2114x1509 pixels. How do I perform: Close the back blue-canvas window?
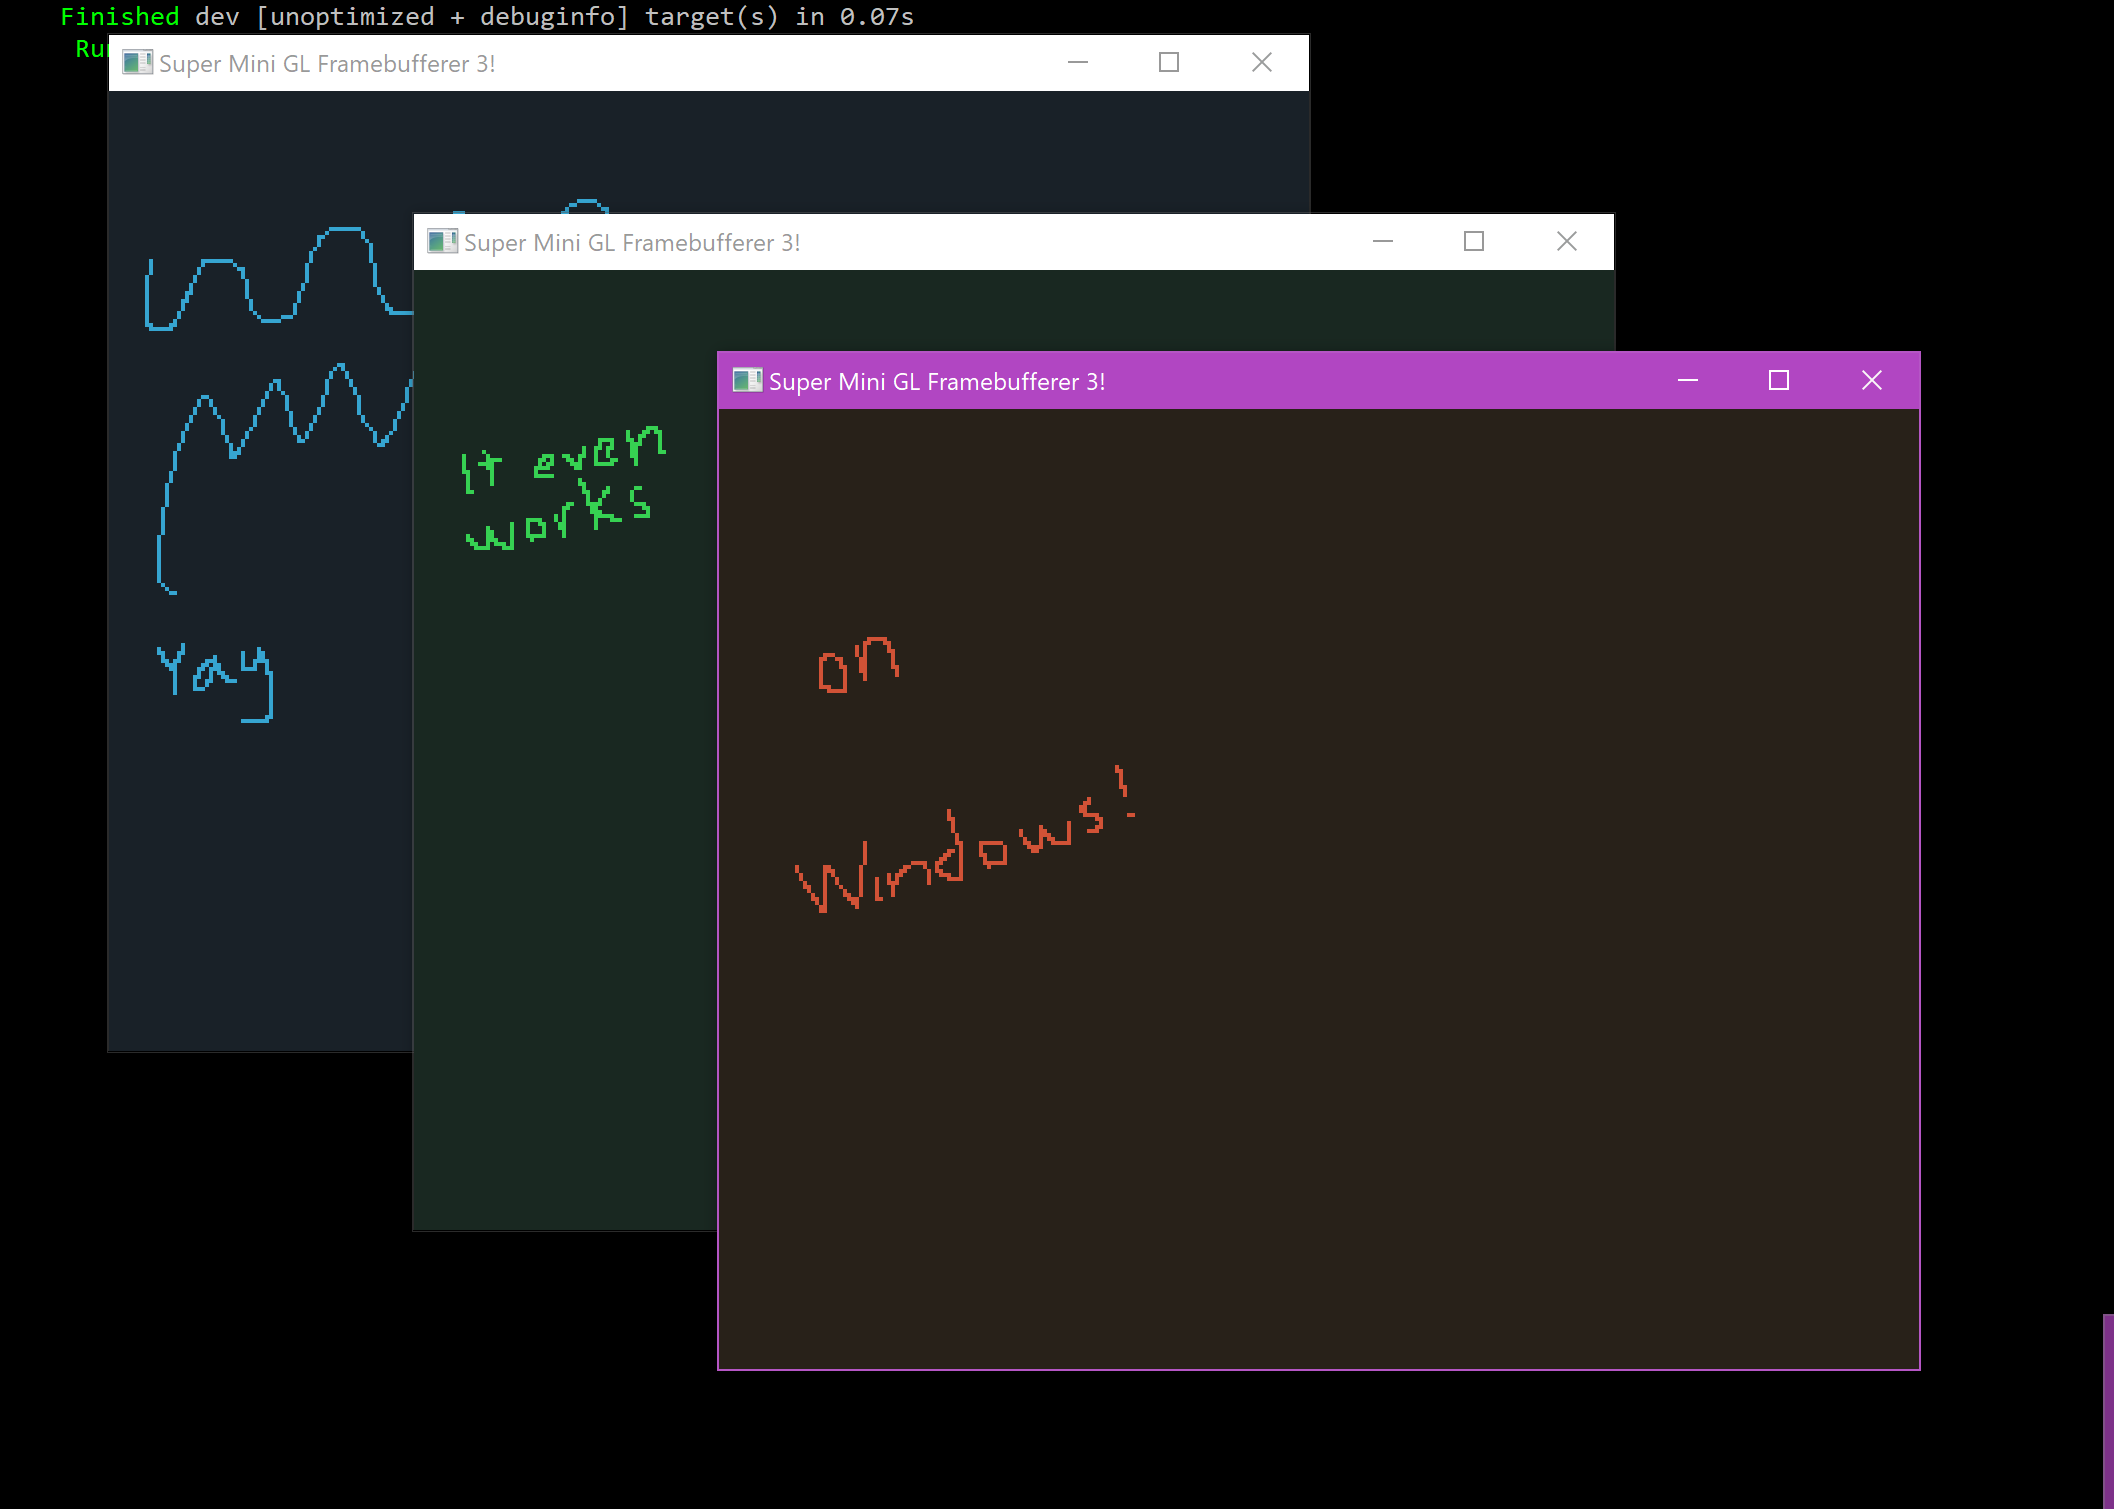1262,63
